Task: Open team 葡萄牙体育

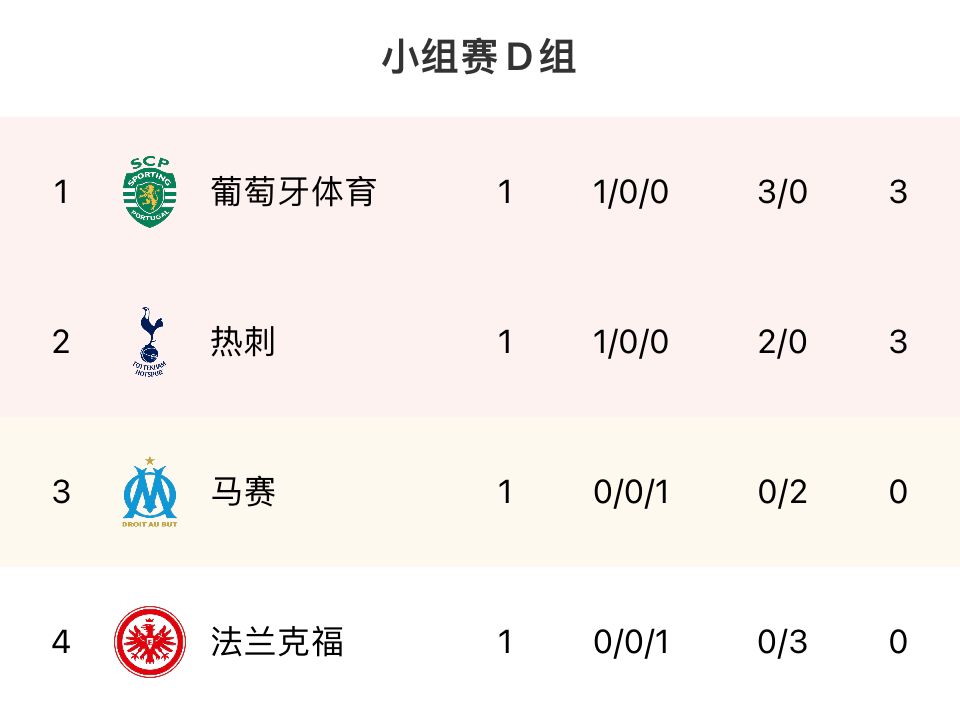Action: pos(293,192)
